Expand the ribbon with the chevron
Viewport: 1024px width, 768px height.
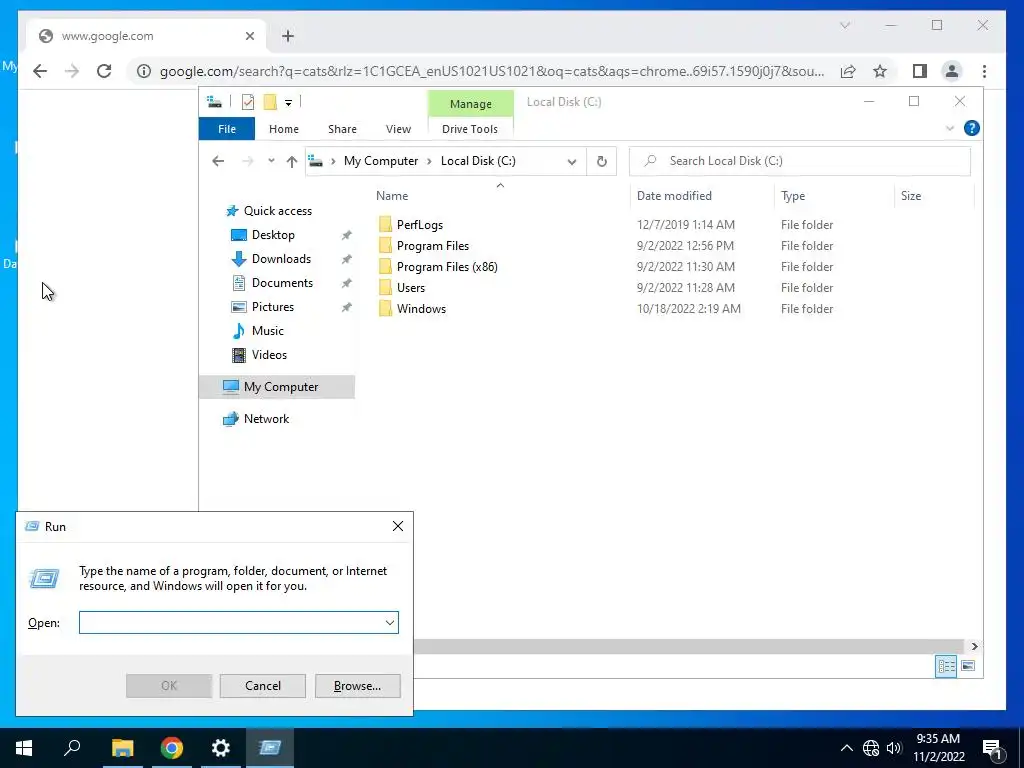pyautogui.click(x=950, y=129)
